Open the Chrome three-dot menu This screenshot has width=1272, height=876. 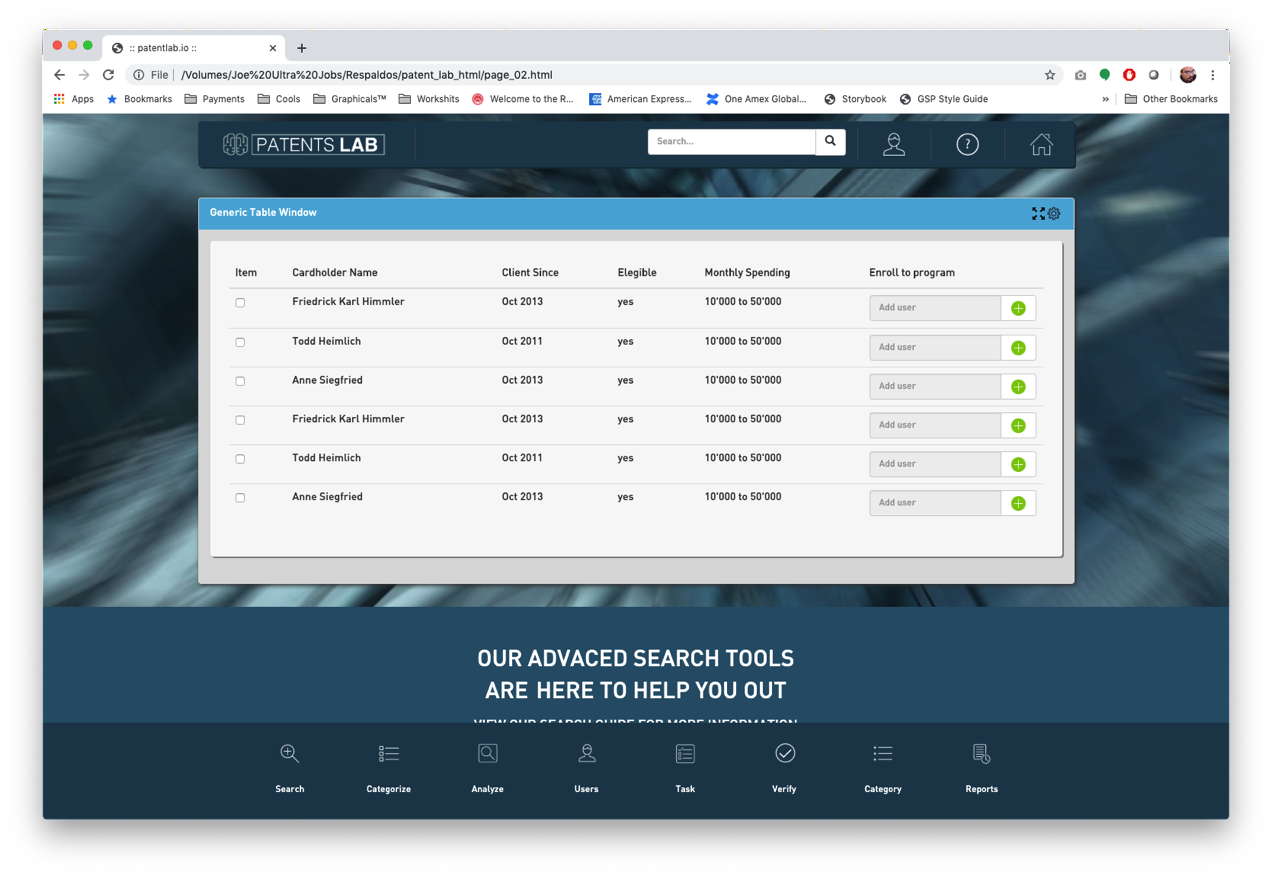(x=1213, y=75)
